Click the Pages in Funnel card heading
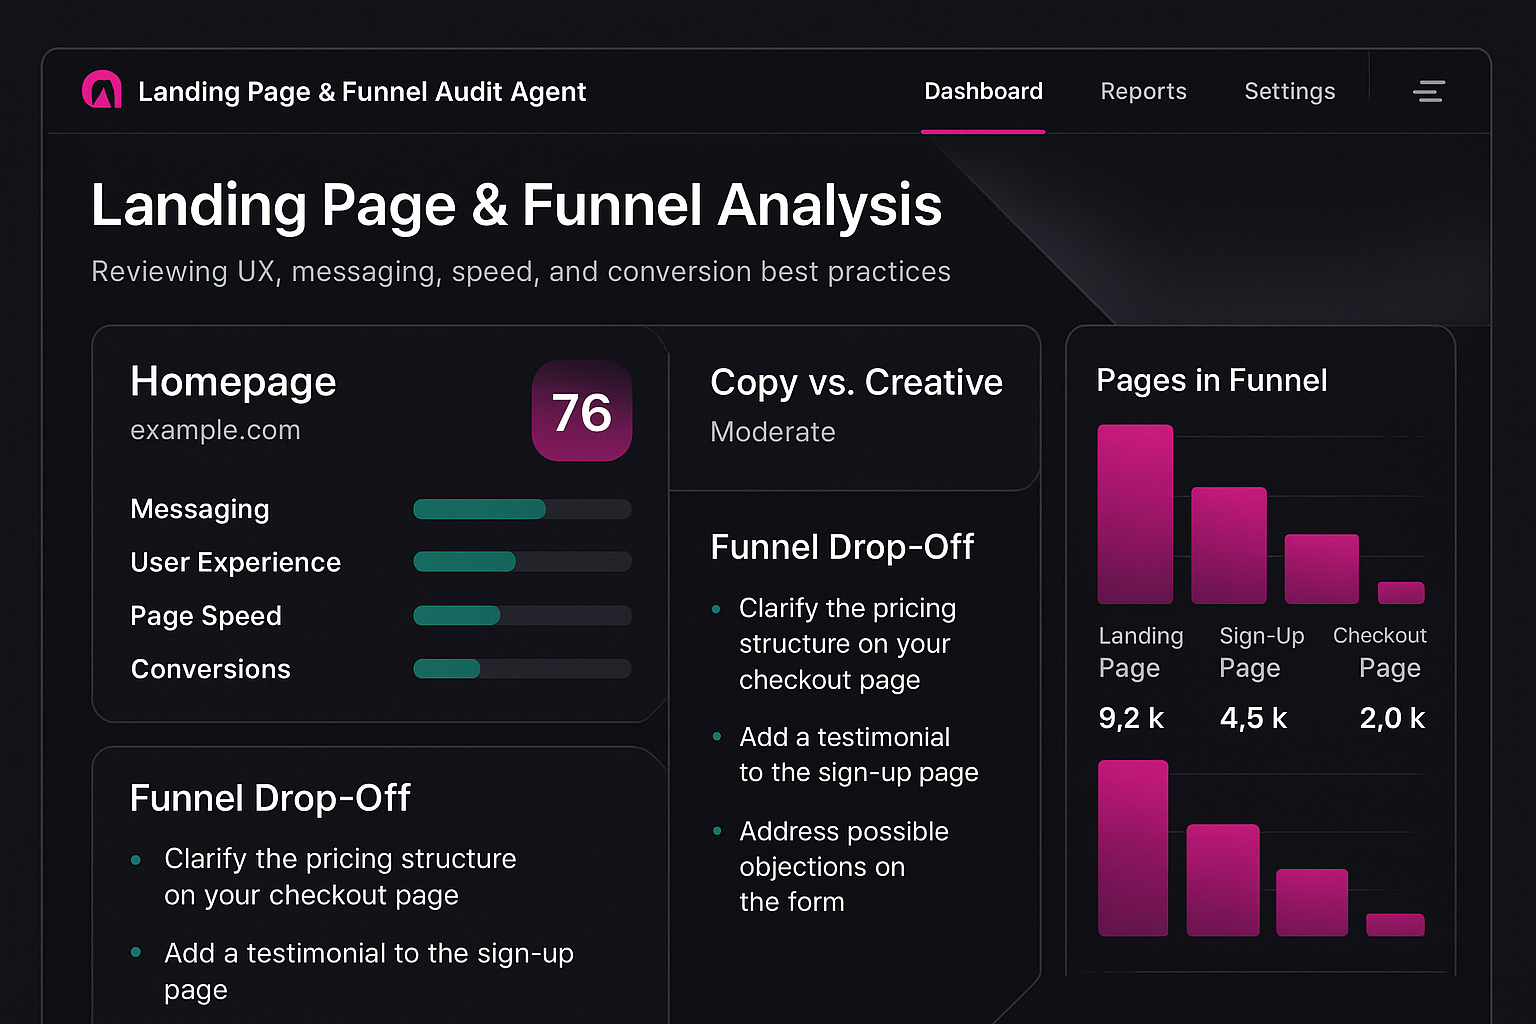The width and height of the screenshot is (1536, 1024). coord(1211,380)
